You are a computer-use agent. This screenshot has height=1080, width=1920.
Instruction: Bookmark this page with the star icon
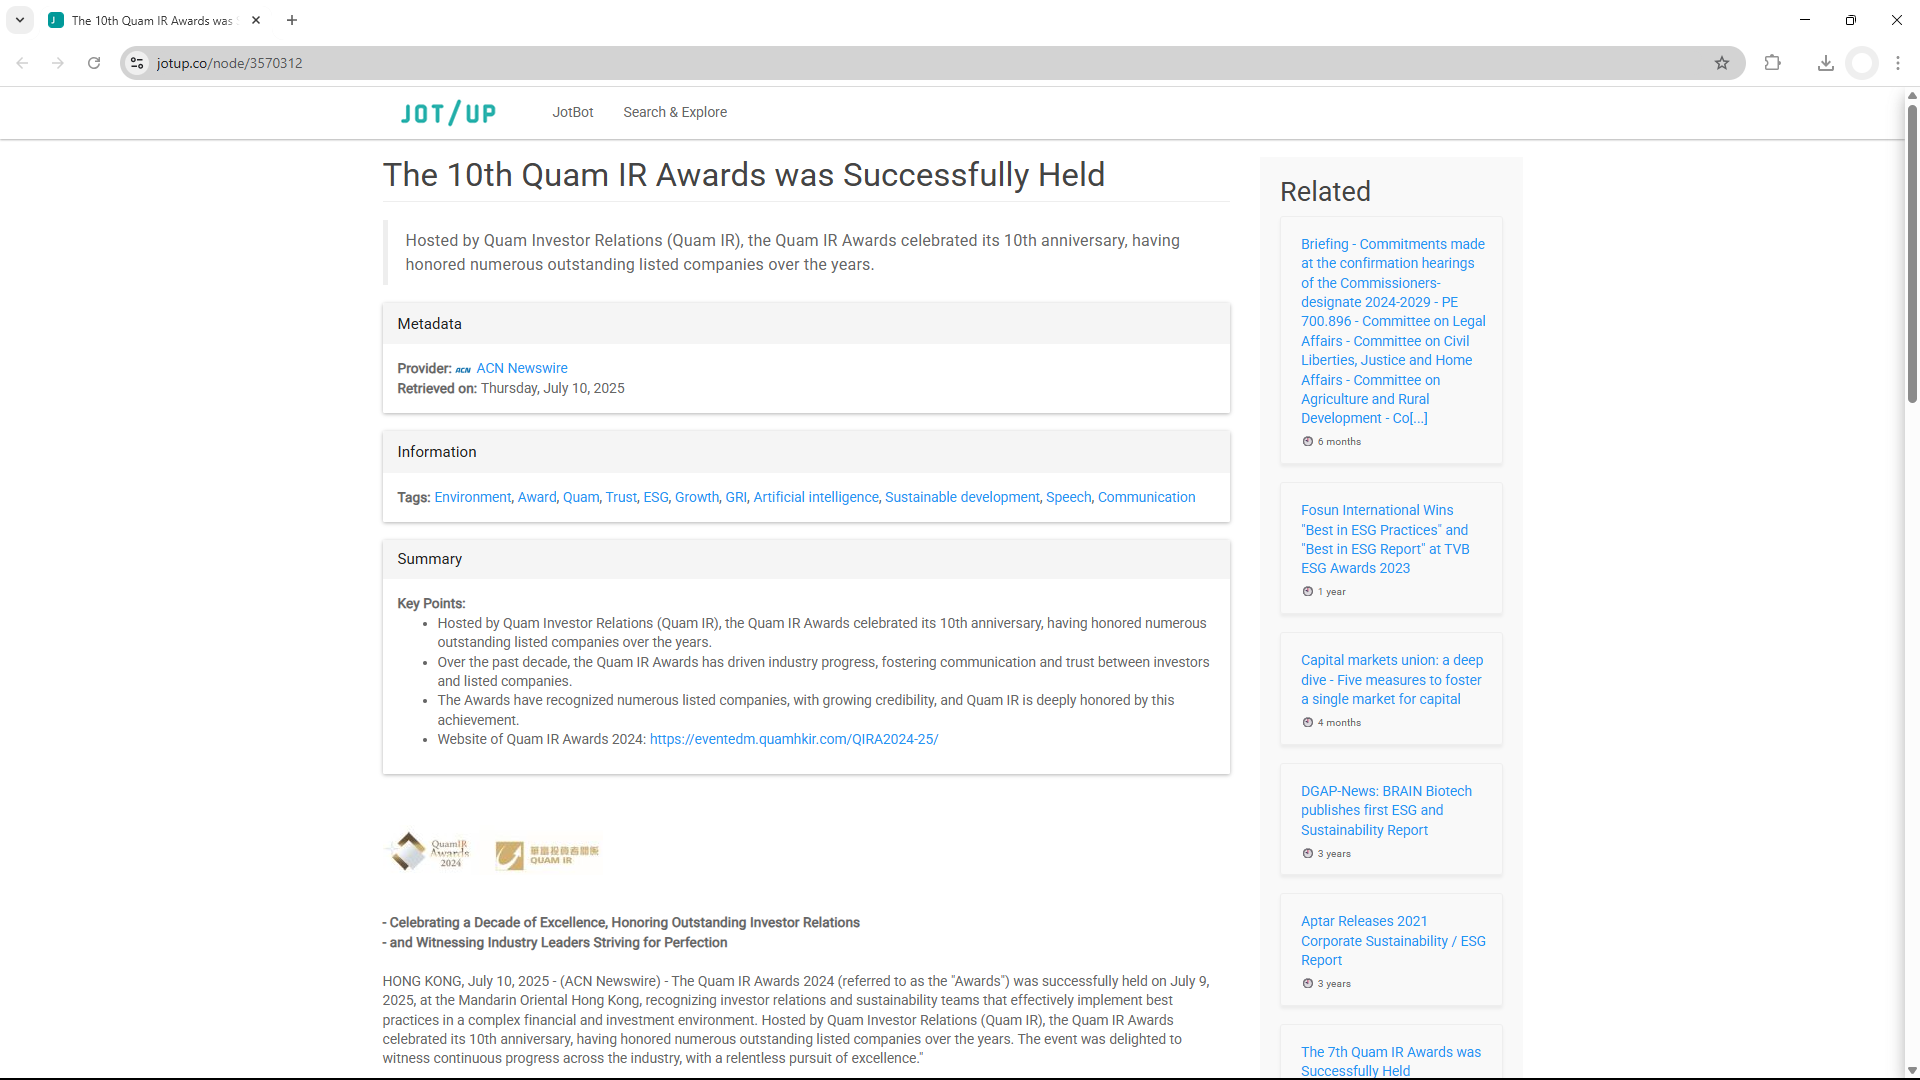pyautogui.click(x=1722, y=63)
